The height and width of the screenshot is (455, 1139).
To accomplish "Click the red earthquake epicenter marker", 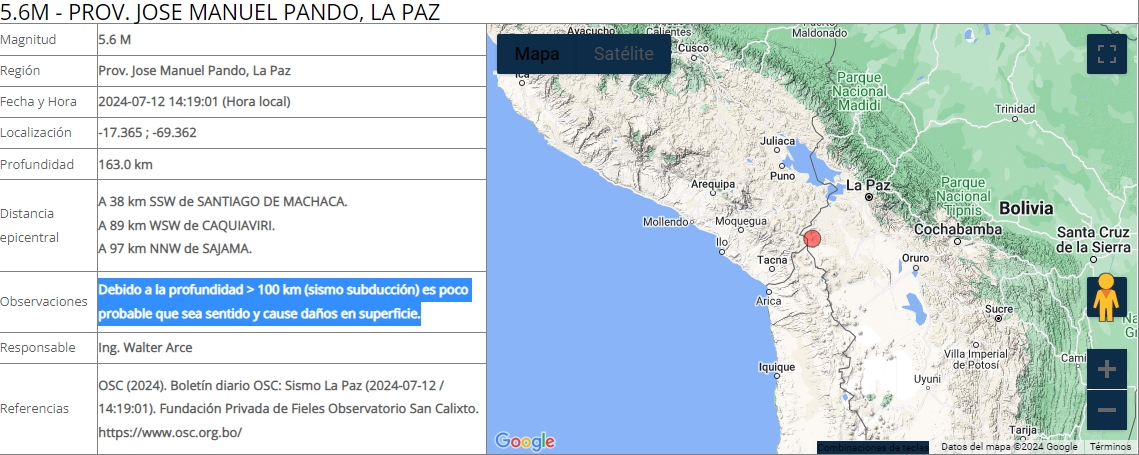I will click(x=812, y=239).
